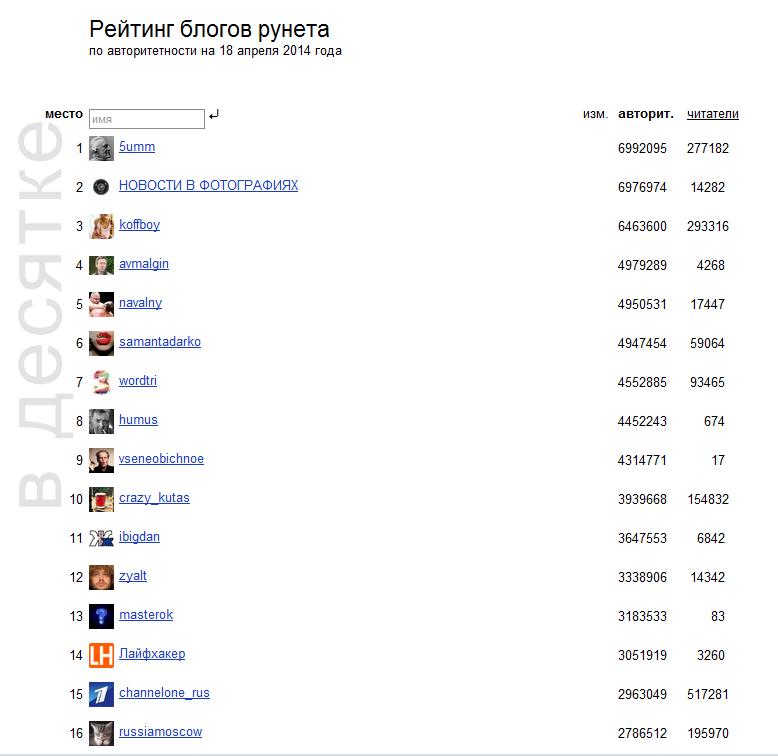This screenshot has width=778, height=756.
Task: Click the orange LH Лайфхакер logo
Action: tap(101, 655)
